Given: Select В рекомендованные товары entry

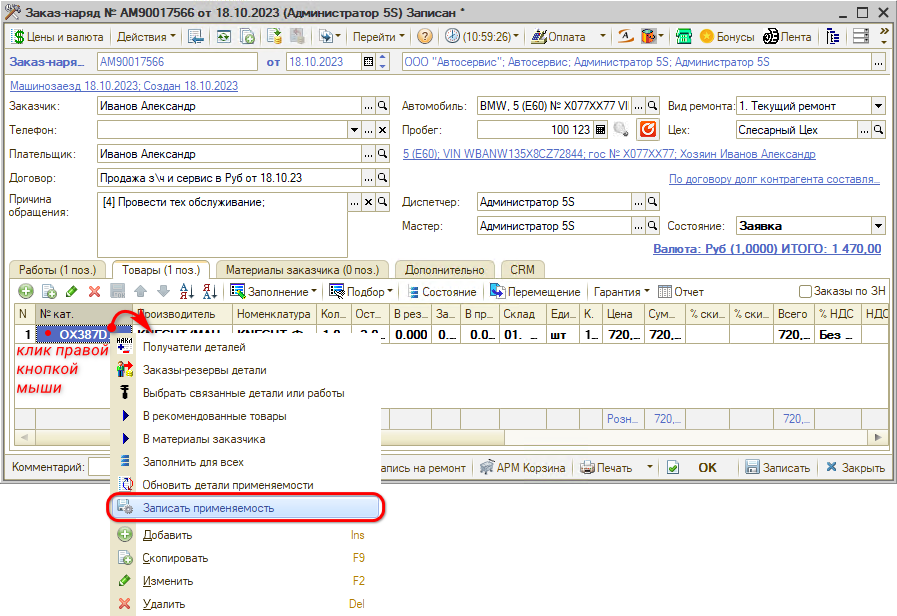Looking at the screenshot, I should (246, 416).
